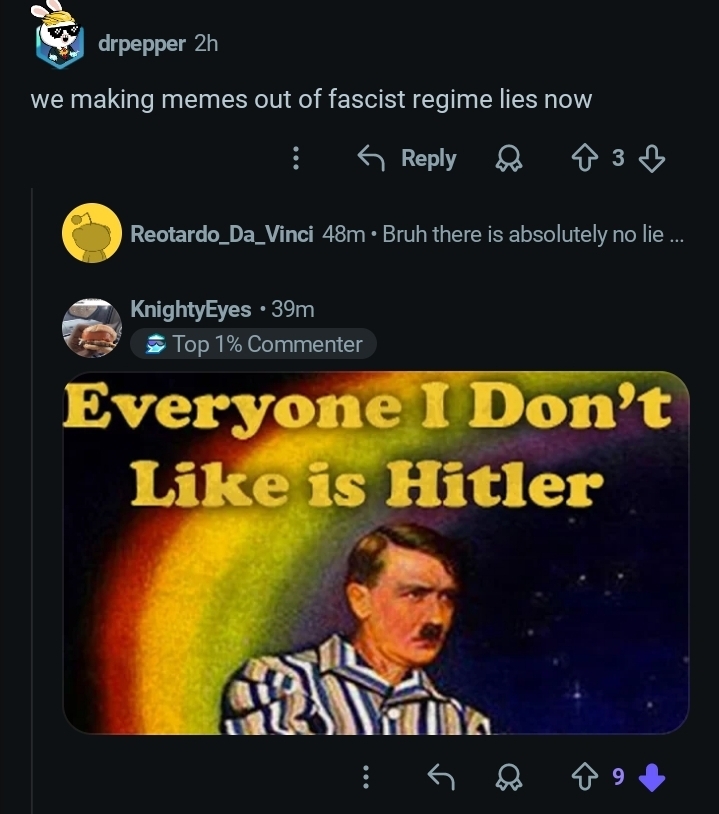Upvote drpepper's comment
The width and height of the screenshot is (719, 814).
point(585,158)
